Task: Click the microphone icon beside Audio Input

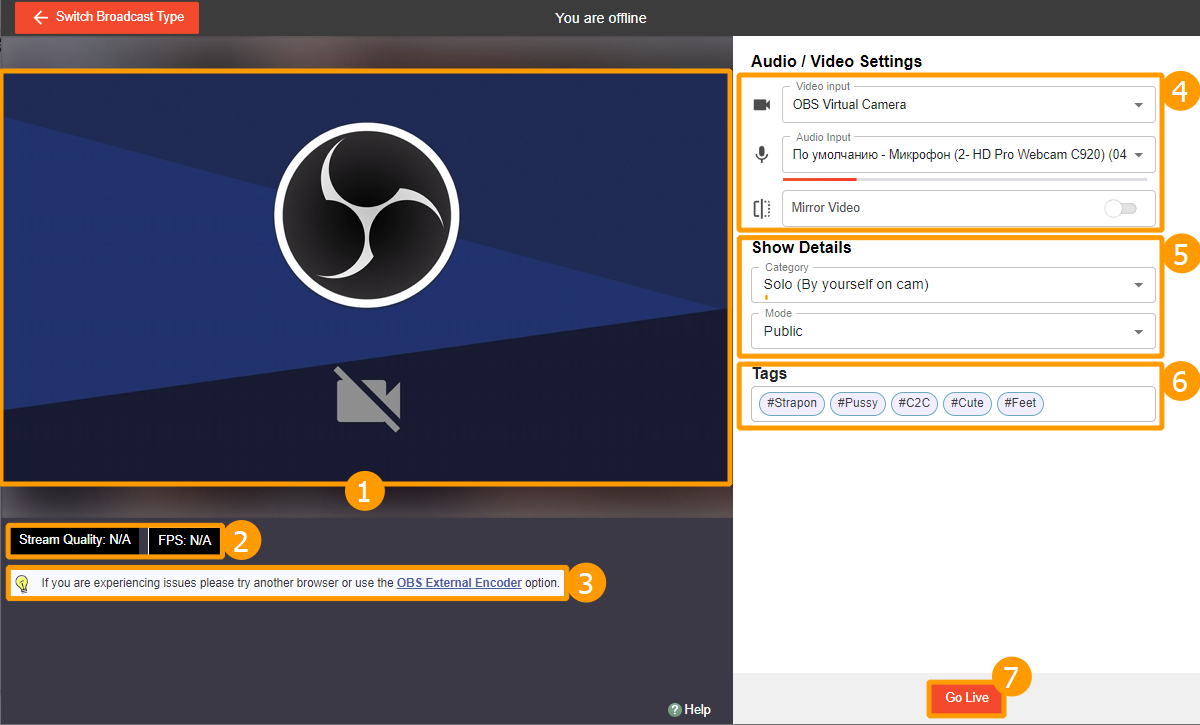Action: [762, 155]
